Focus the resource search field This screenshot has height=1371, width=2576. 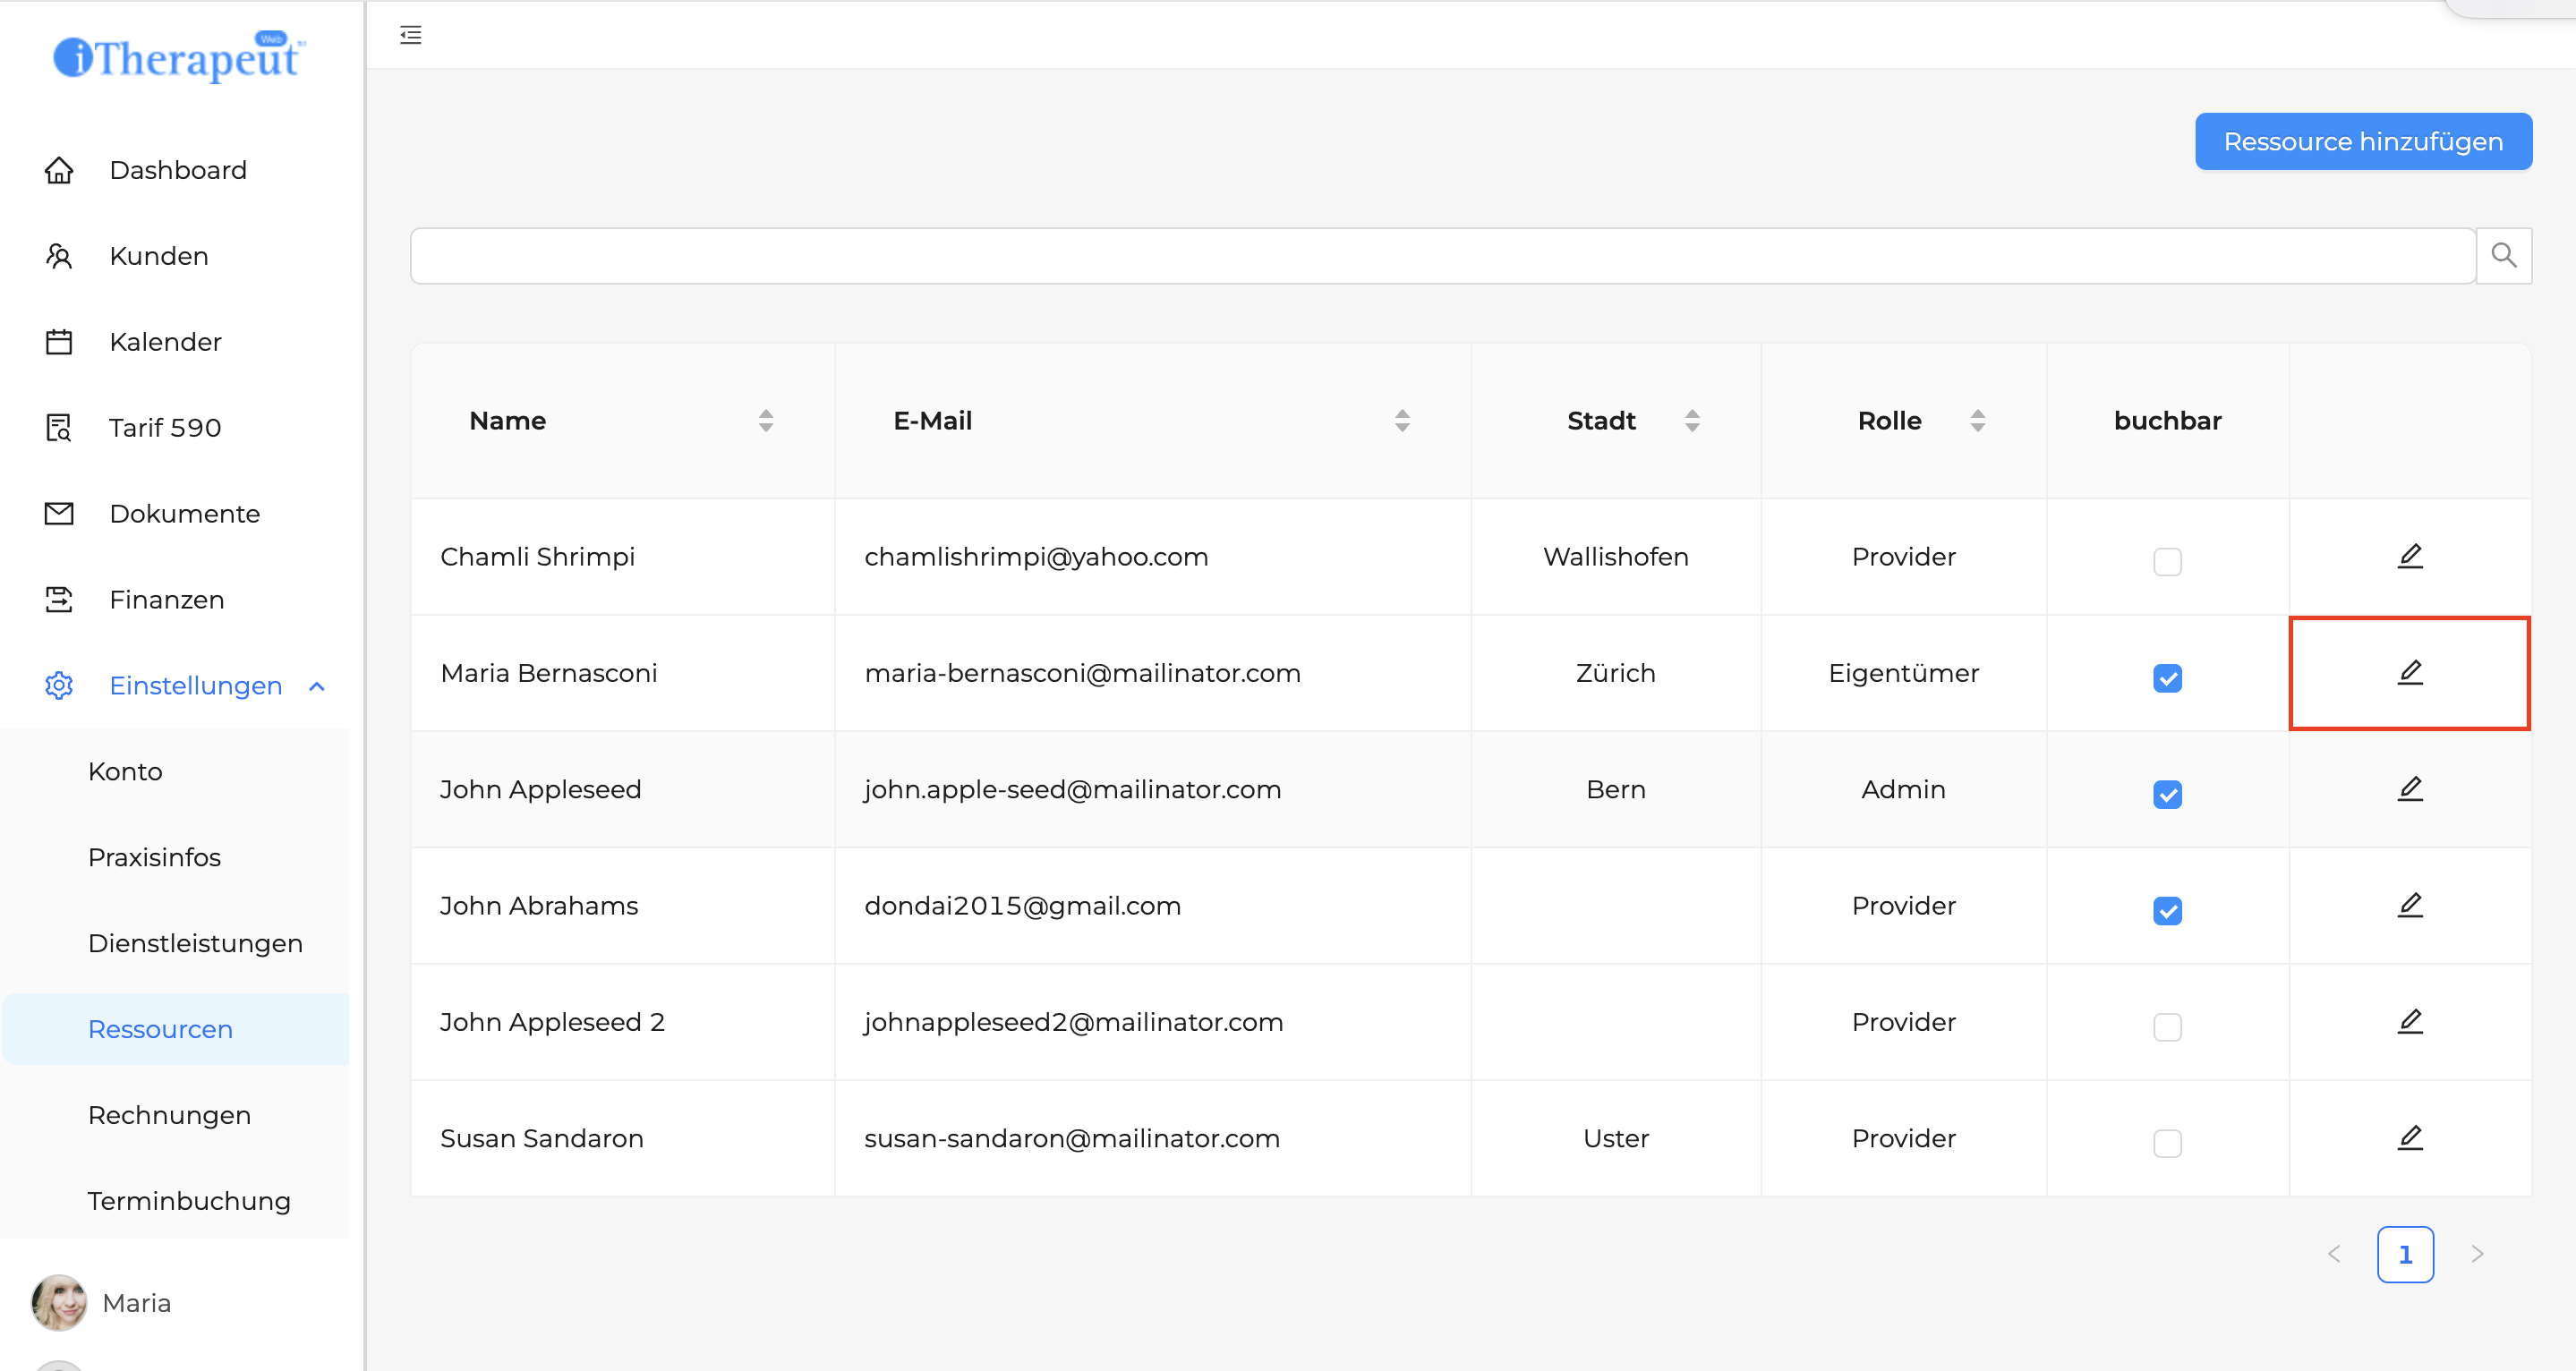[1441, 256]
